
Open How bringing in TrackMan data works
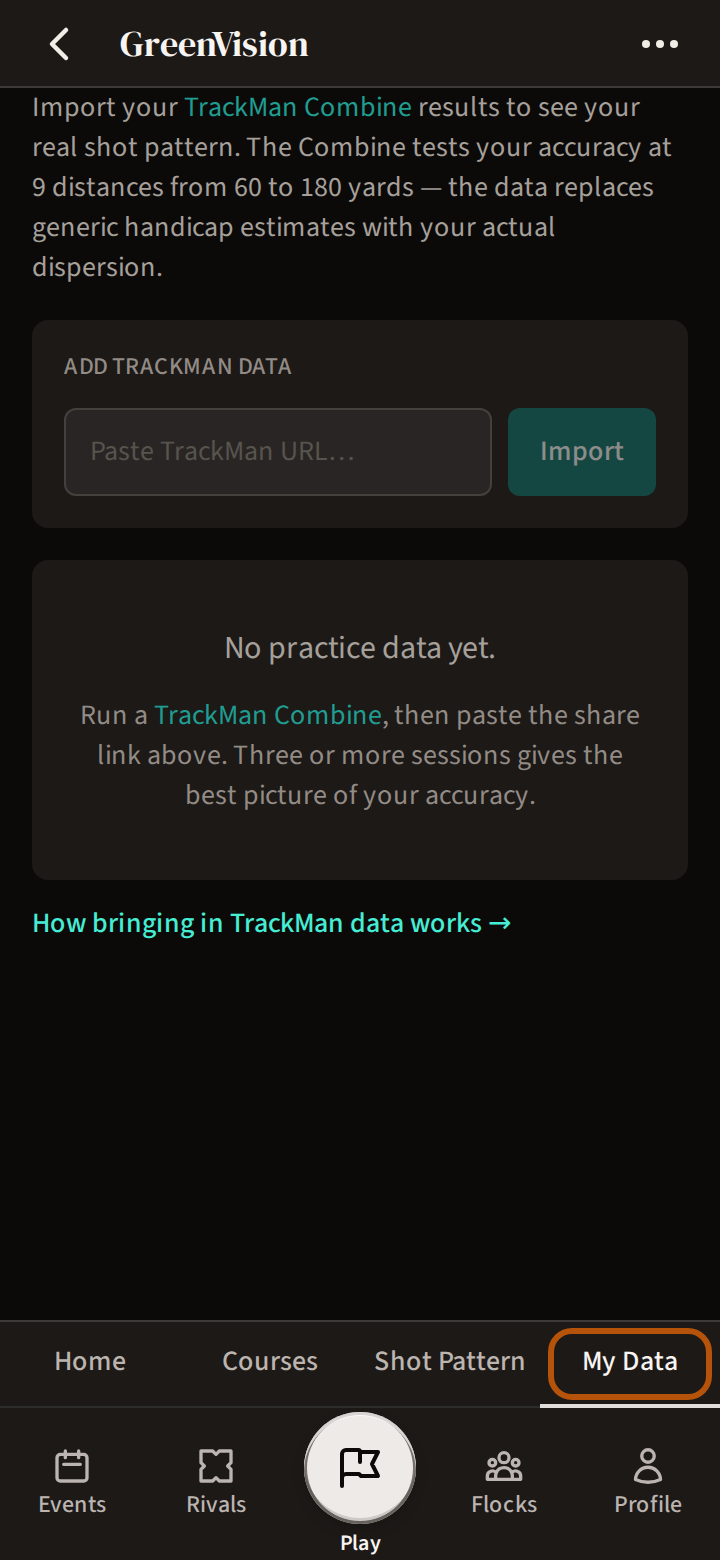272,923
